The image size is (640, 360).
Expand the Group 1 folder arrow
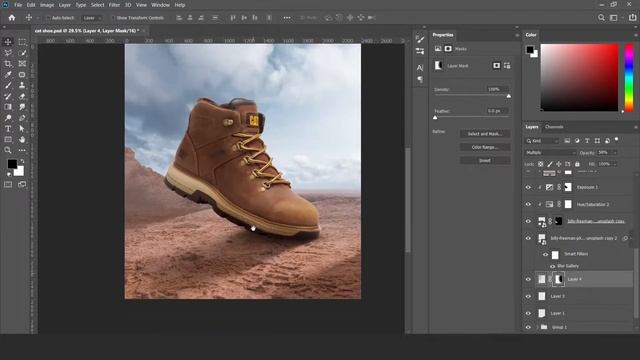pyautogui.click(x=537, y=327)
